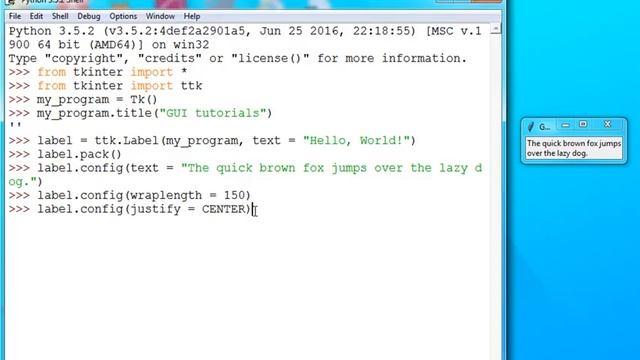Click the quick brown fox label text
Image resolution: width=640 pixels, height=360 pixels.
pyautogui.click(x=574, y=148)
